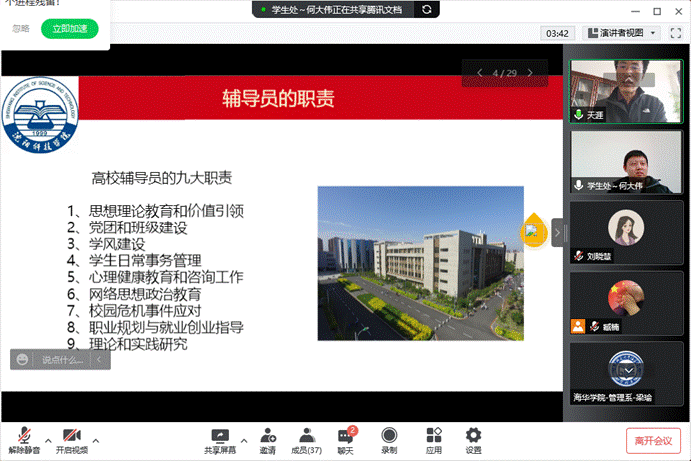Start recording with the 录制 icon

click(389, 440)
